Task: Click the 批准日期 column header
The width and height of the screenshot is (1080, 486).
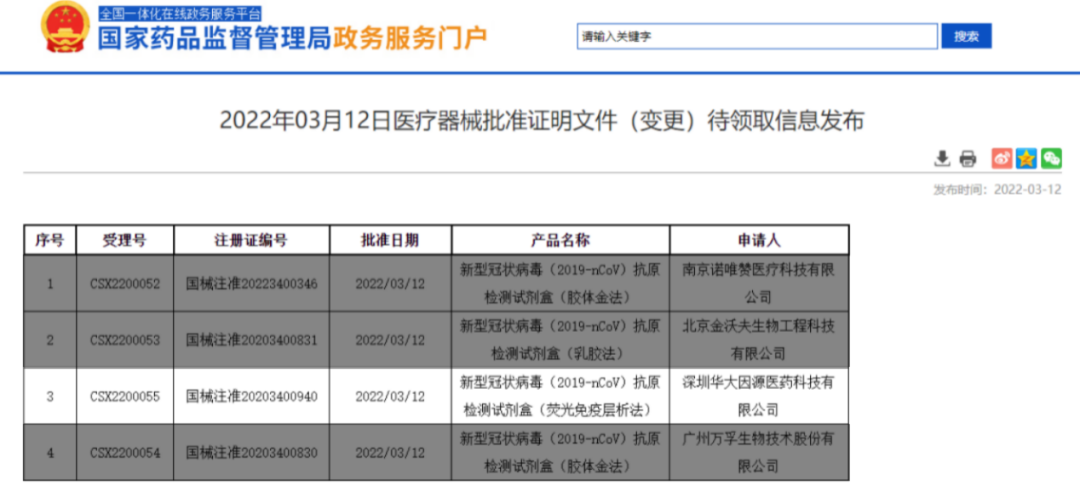Action: [390, 240]
